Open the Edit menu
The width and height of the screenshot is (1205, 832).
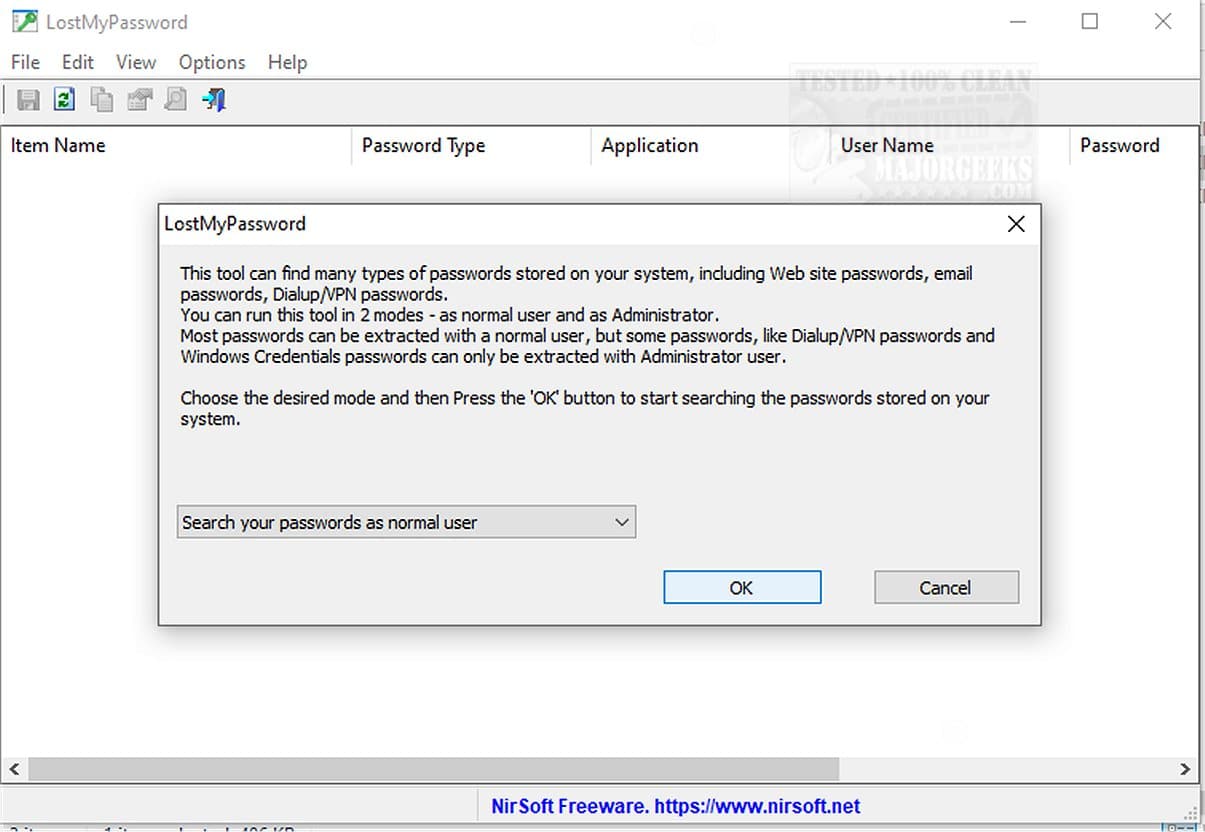pos(78,62)
